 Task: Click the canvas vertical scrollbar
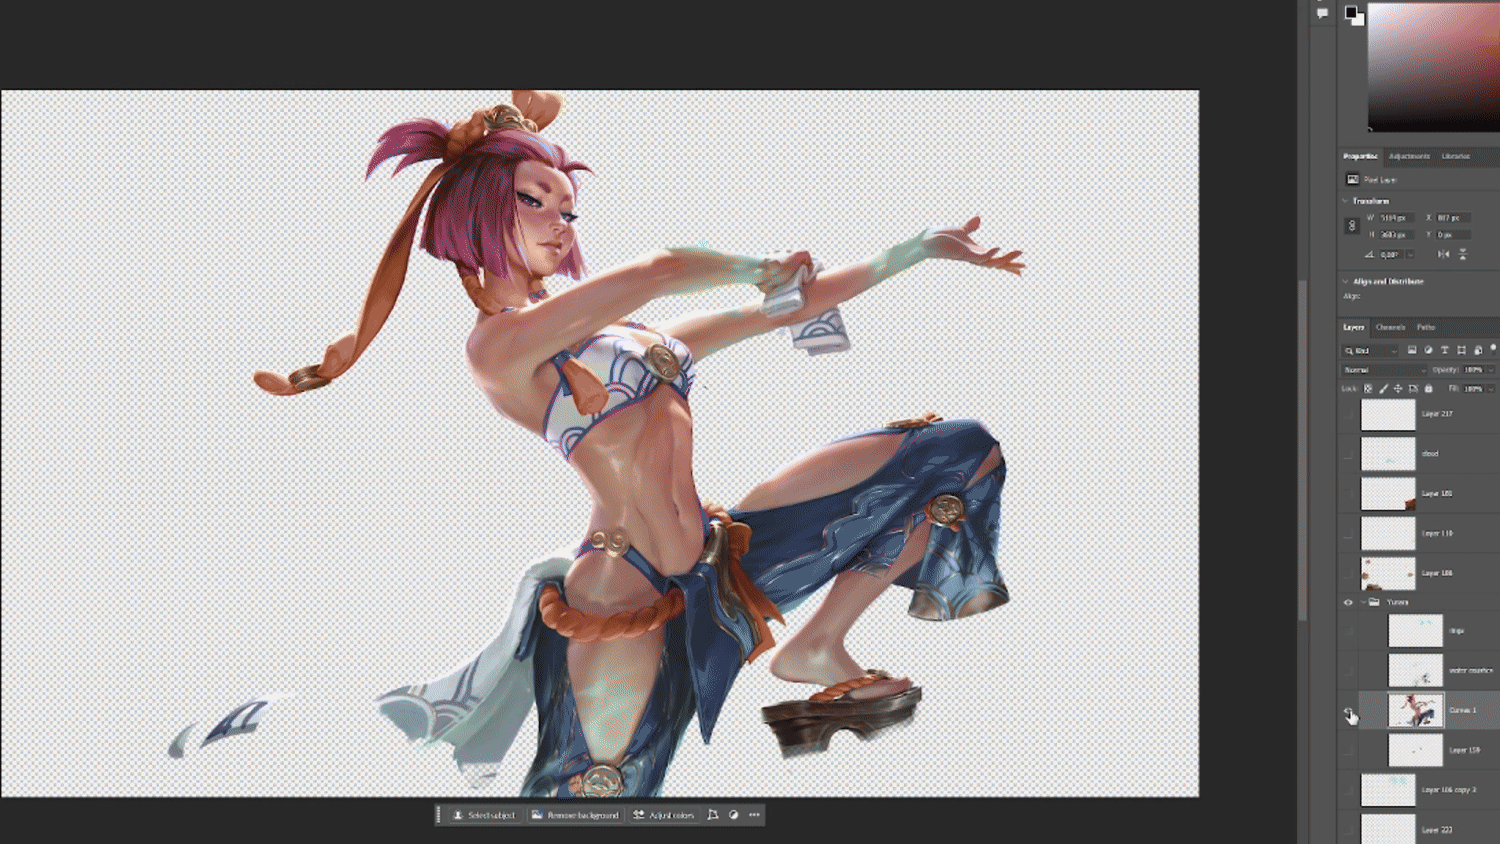pyautogui.click(x=1302, y=450)
